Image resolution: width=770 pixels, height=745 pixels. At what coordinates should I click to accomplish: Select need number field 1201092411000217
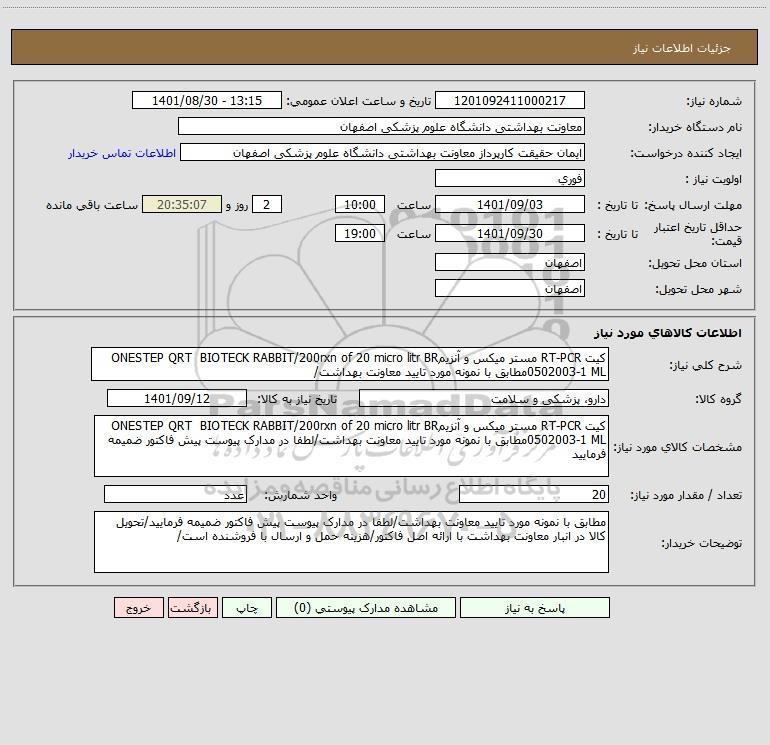coord(510,100)
